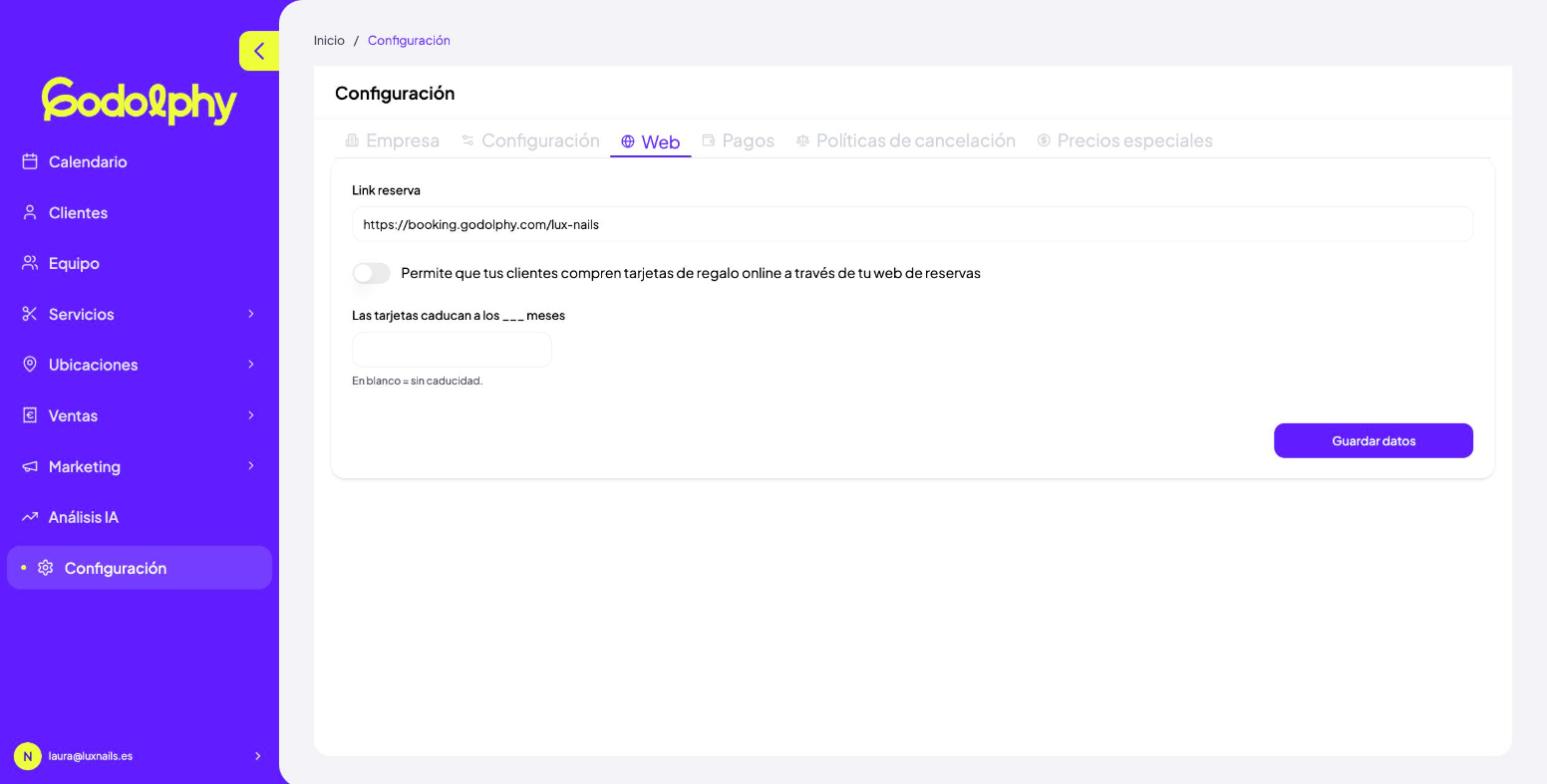The image size is (1547, 784).
Task: Click the location pin icon beside Ubicaciones
Action: (x=30, y=365)
